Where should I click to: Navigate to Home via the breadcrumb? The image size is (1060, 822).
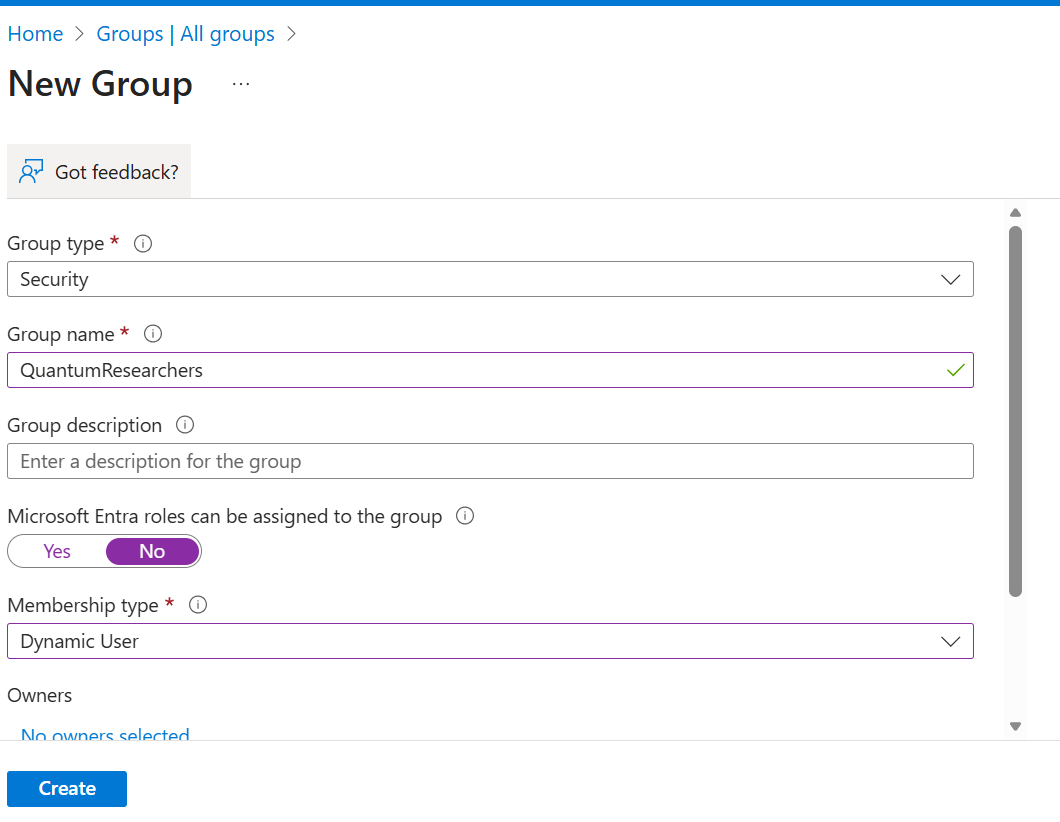(35, 33)
